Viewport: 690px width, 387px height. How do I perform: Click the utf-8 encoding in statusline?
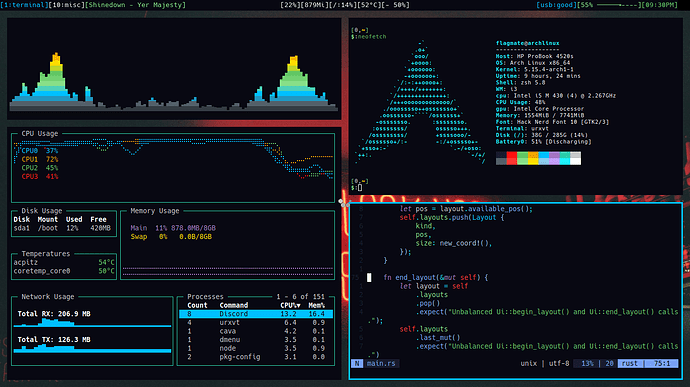point(559,363)
